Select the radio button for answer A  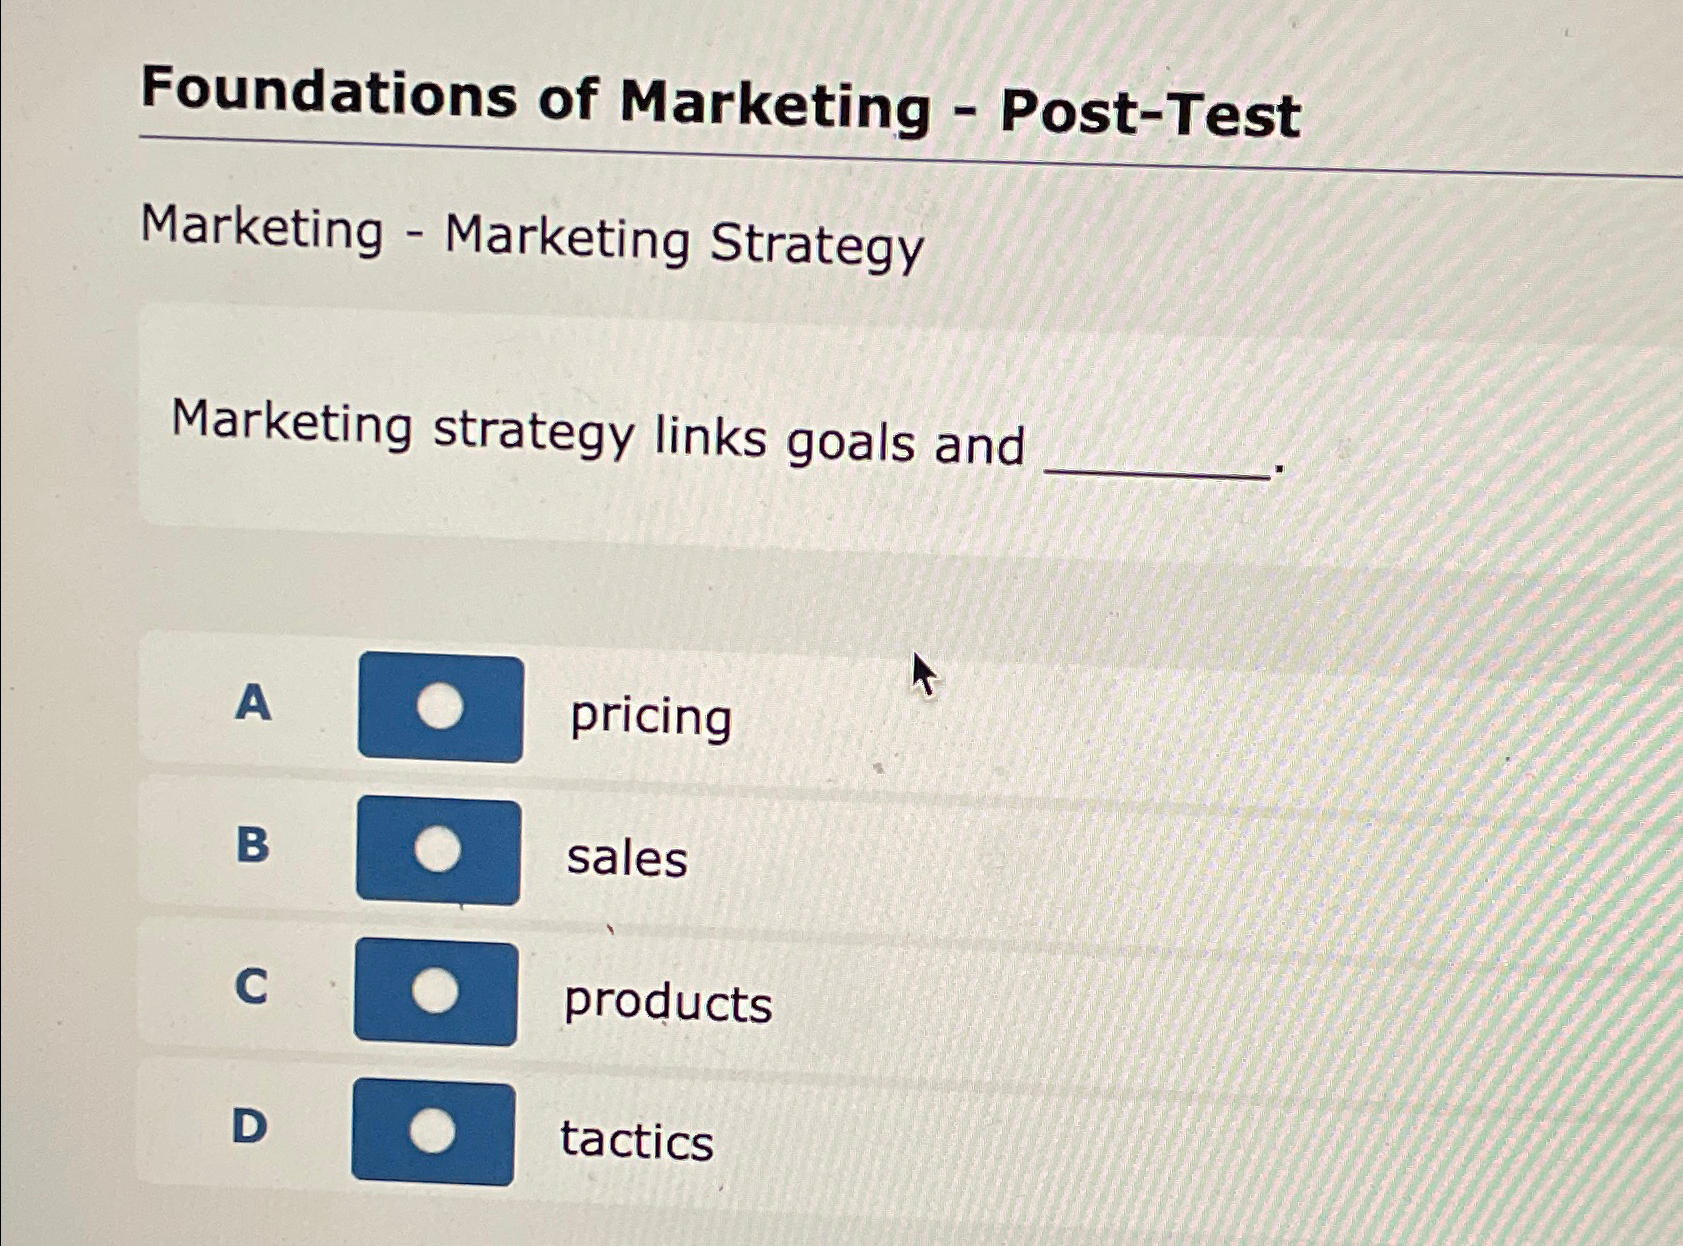coord(439,707)
